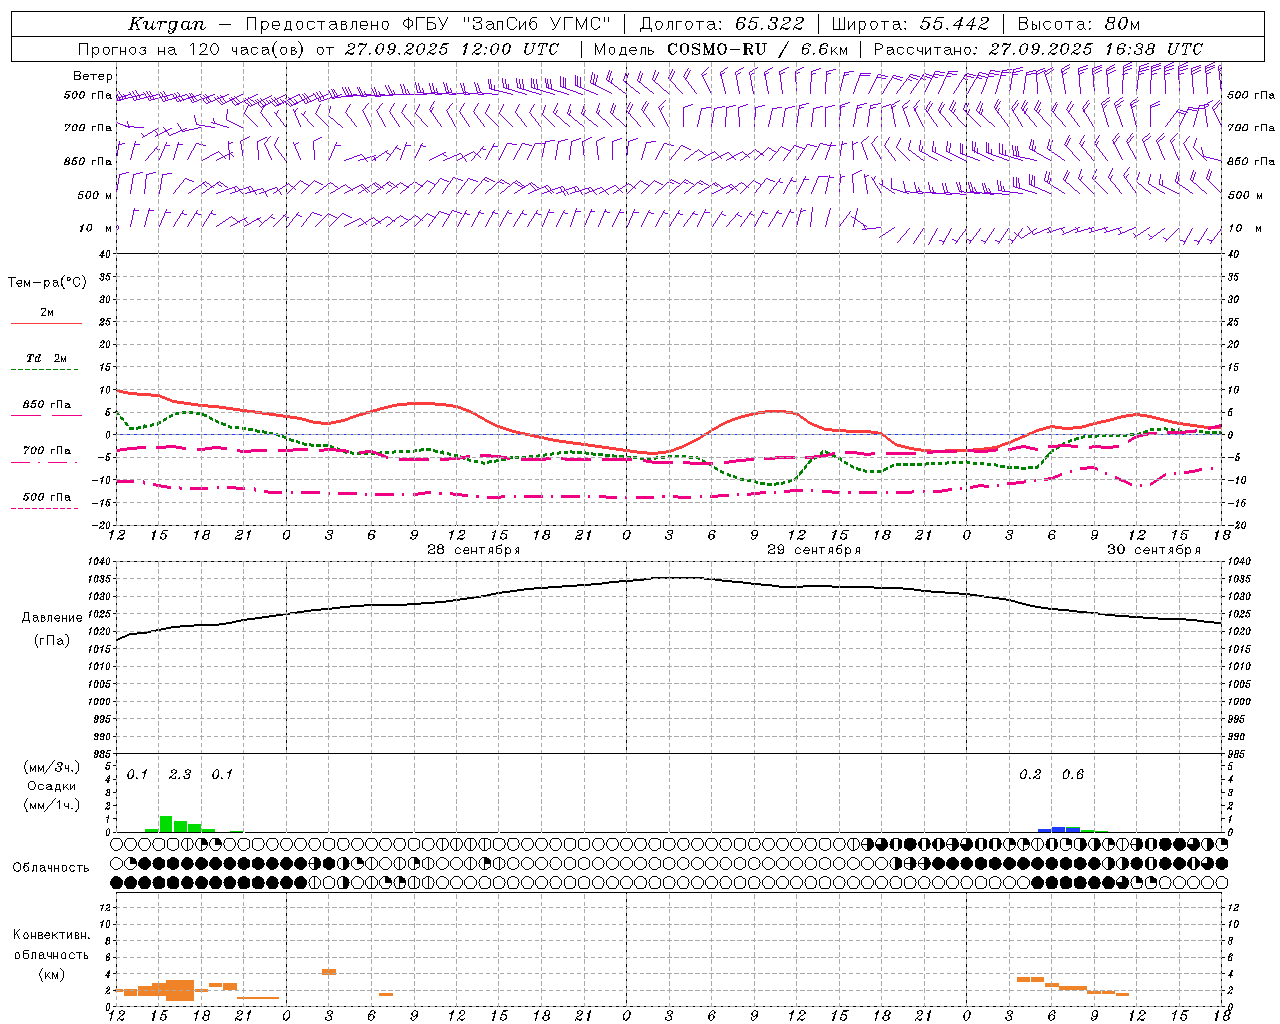Image resolution: width=1280 pixels, height=1024 pixels.
Task: Click the station name "Kurgan" in the header
Action: pyautogui.click(x=166, y=24)
